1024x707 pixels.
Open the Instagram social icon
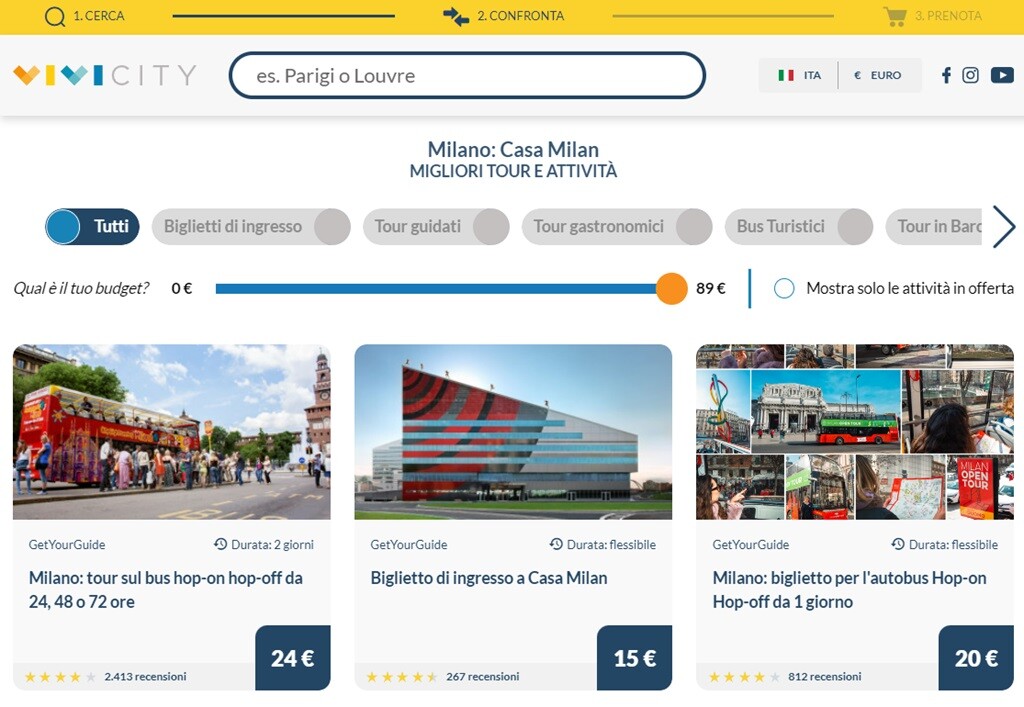pyautogui.click(x=970, y=75)
